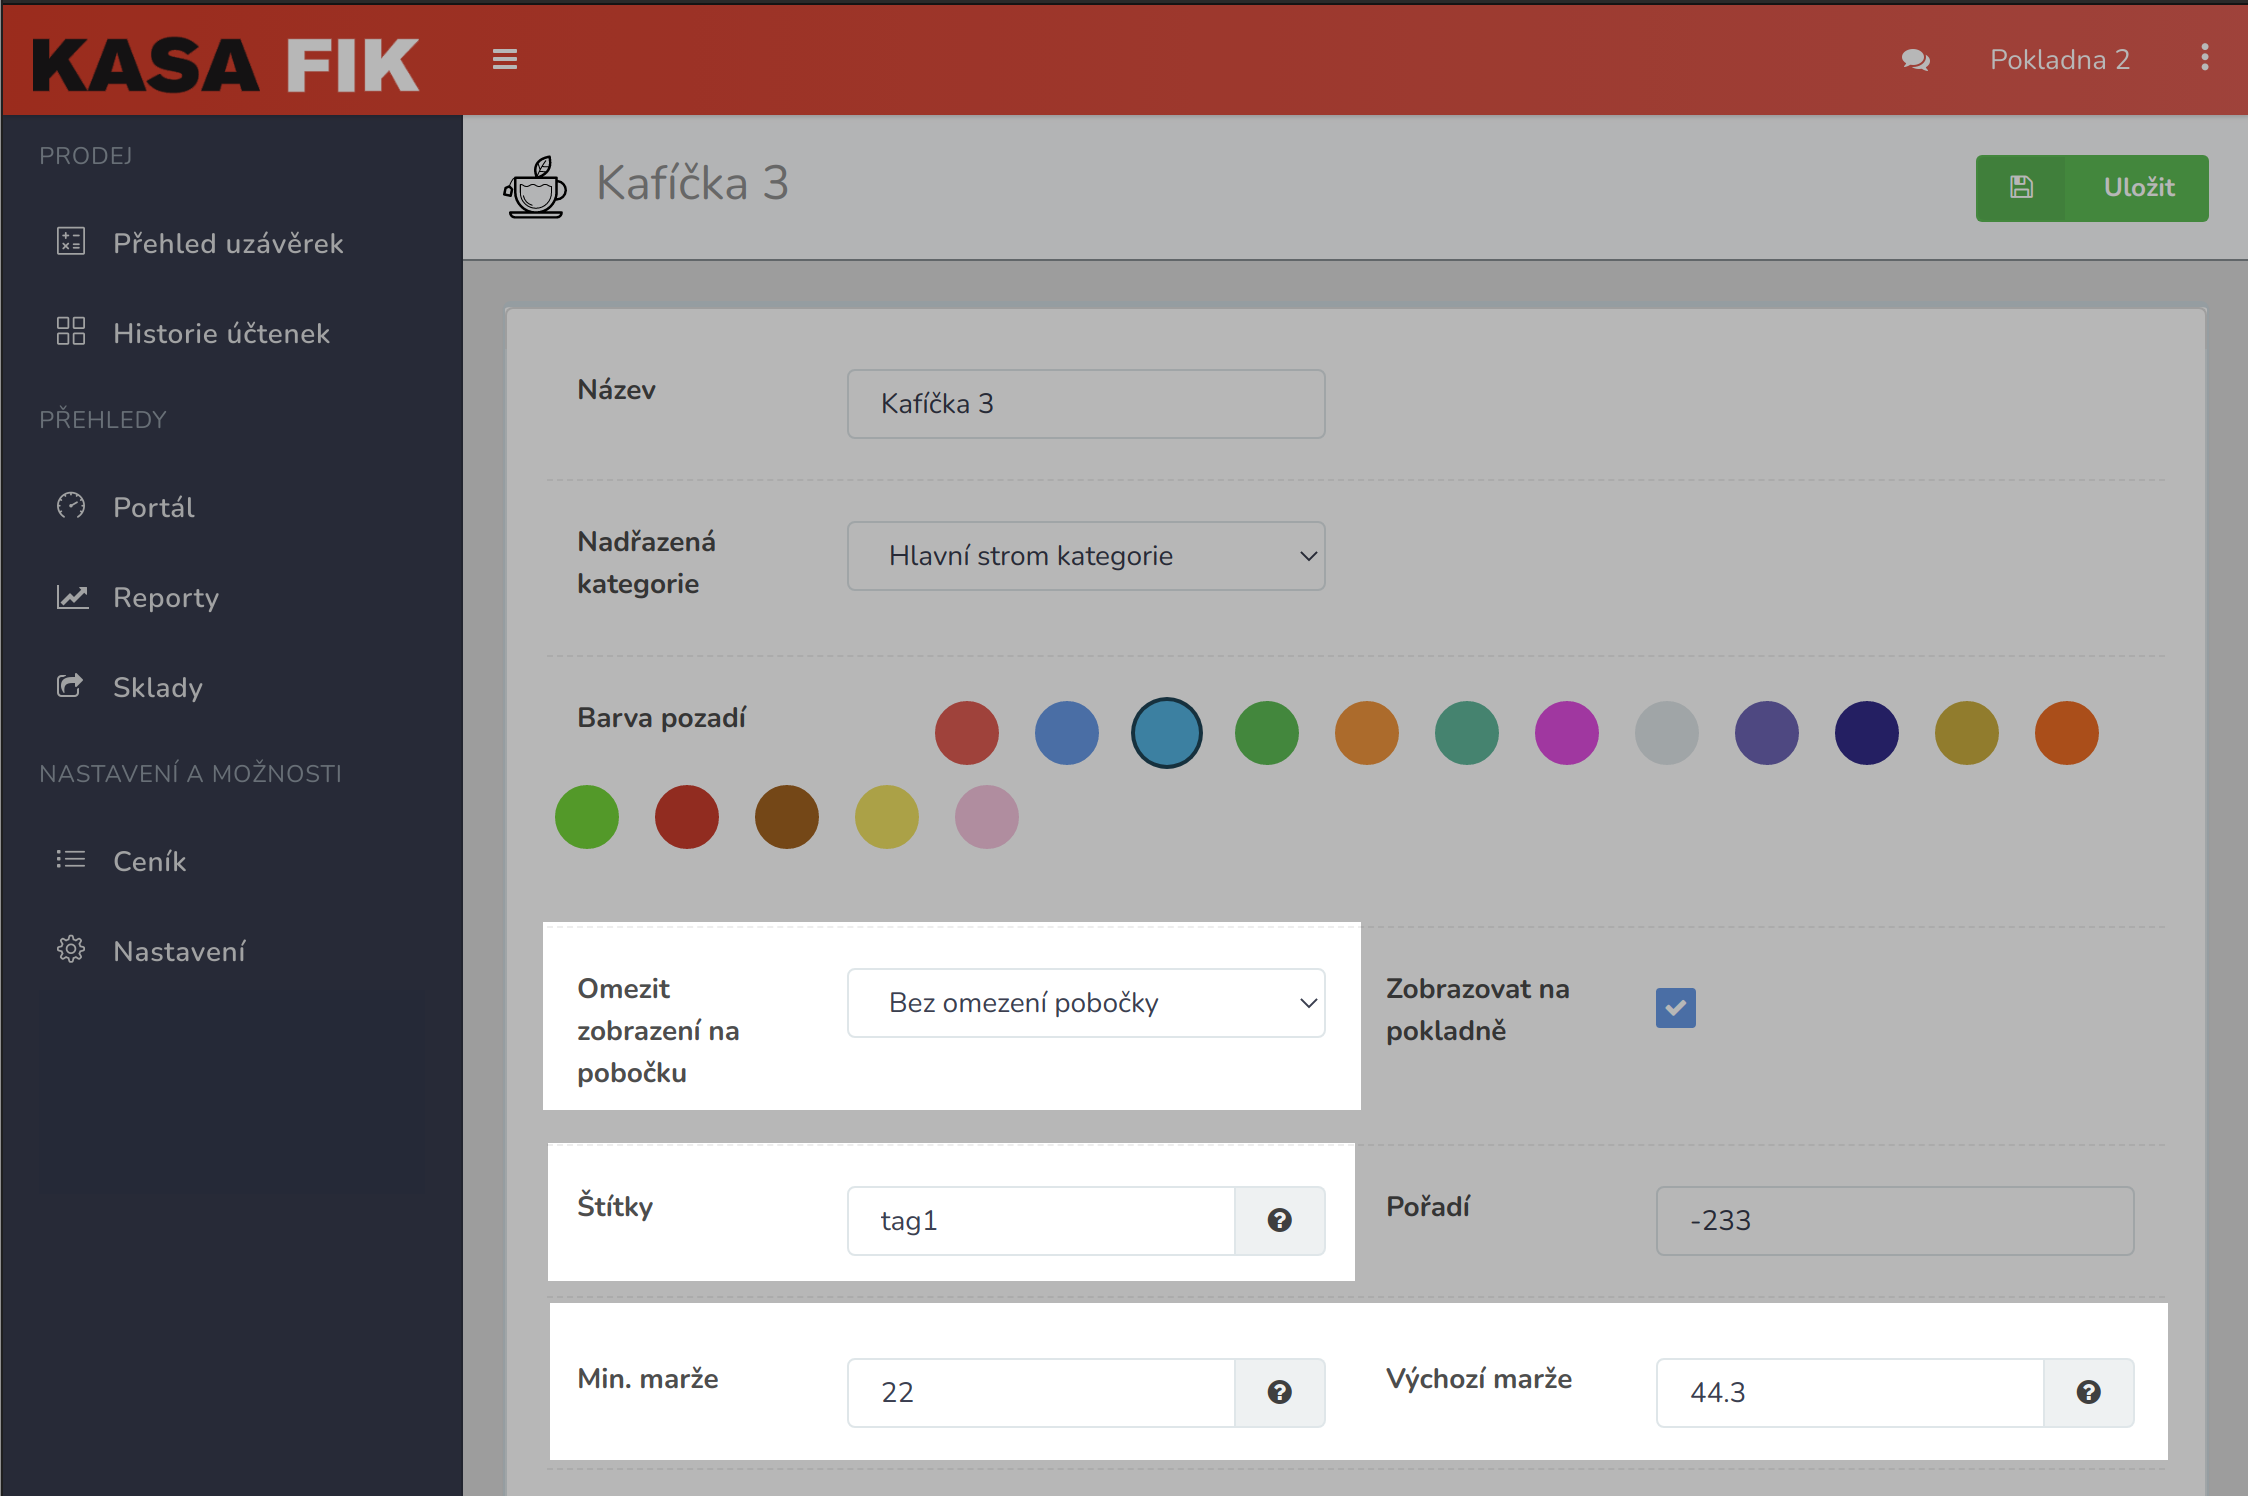Click the Sklady share icon
The width and height of the screenshot is (2248, 1496).
[70, 685]
